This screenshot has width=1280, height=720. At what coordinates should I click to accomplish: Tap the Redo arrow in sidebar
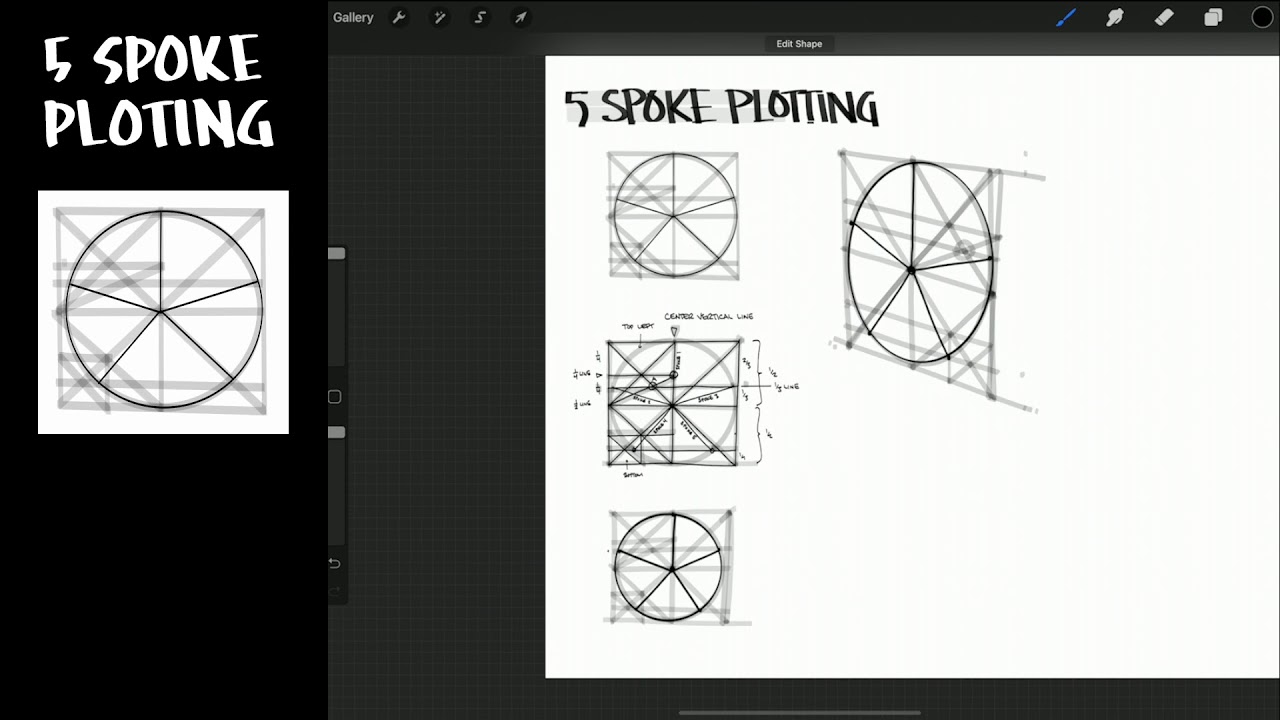[x=334, y=592]
